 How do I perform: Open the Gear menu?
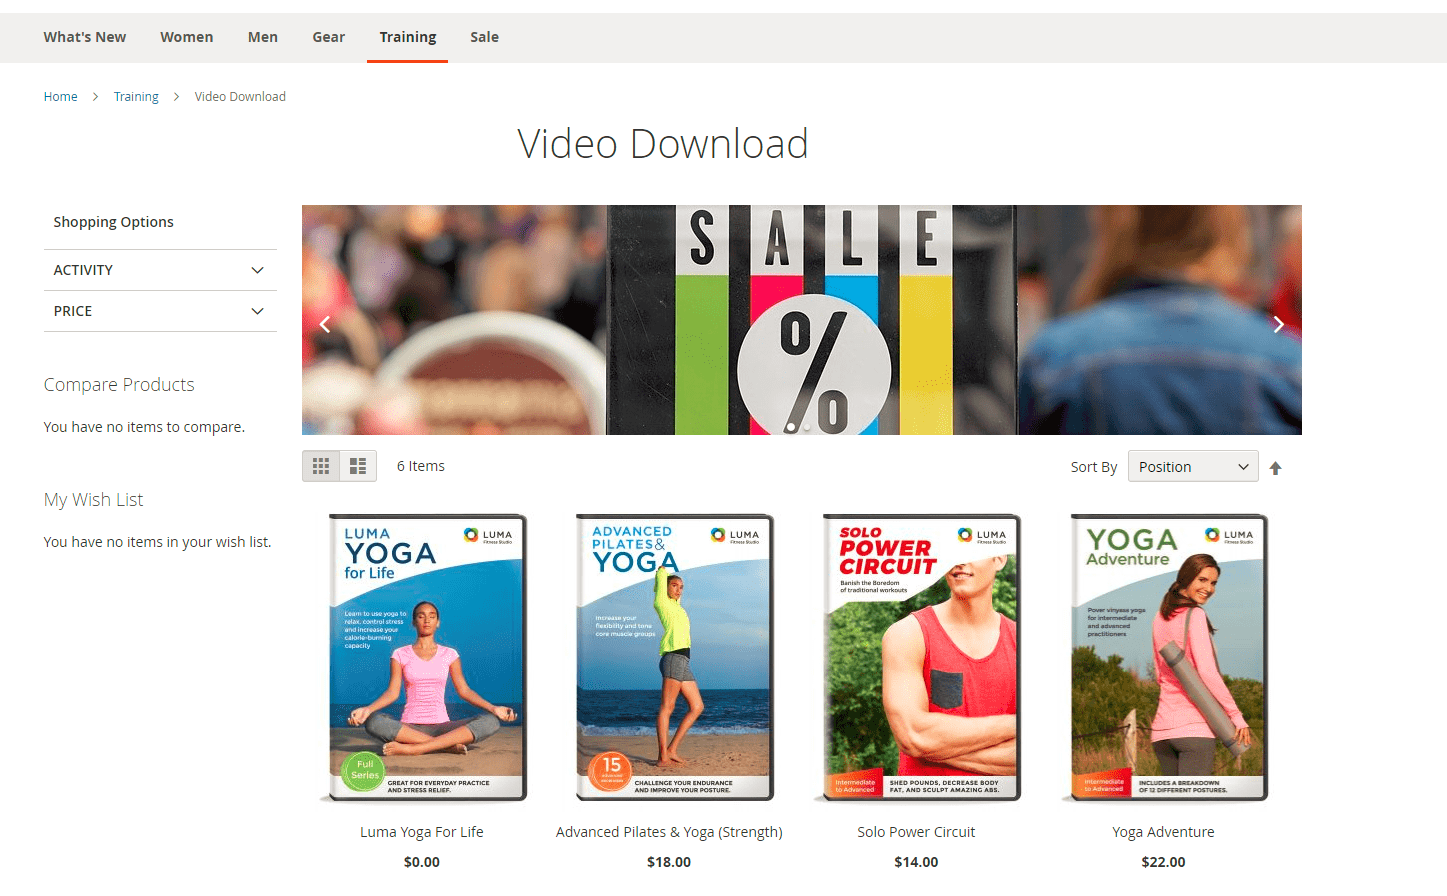pos(328,37)
